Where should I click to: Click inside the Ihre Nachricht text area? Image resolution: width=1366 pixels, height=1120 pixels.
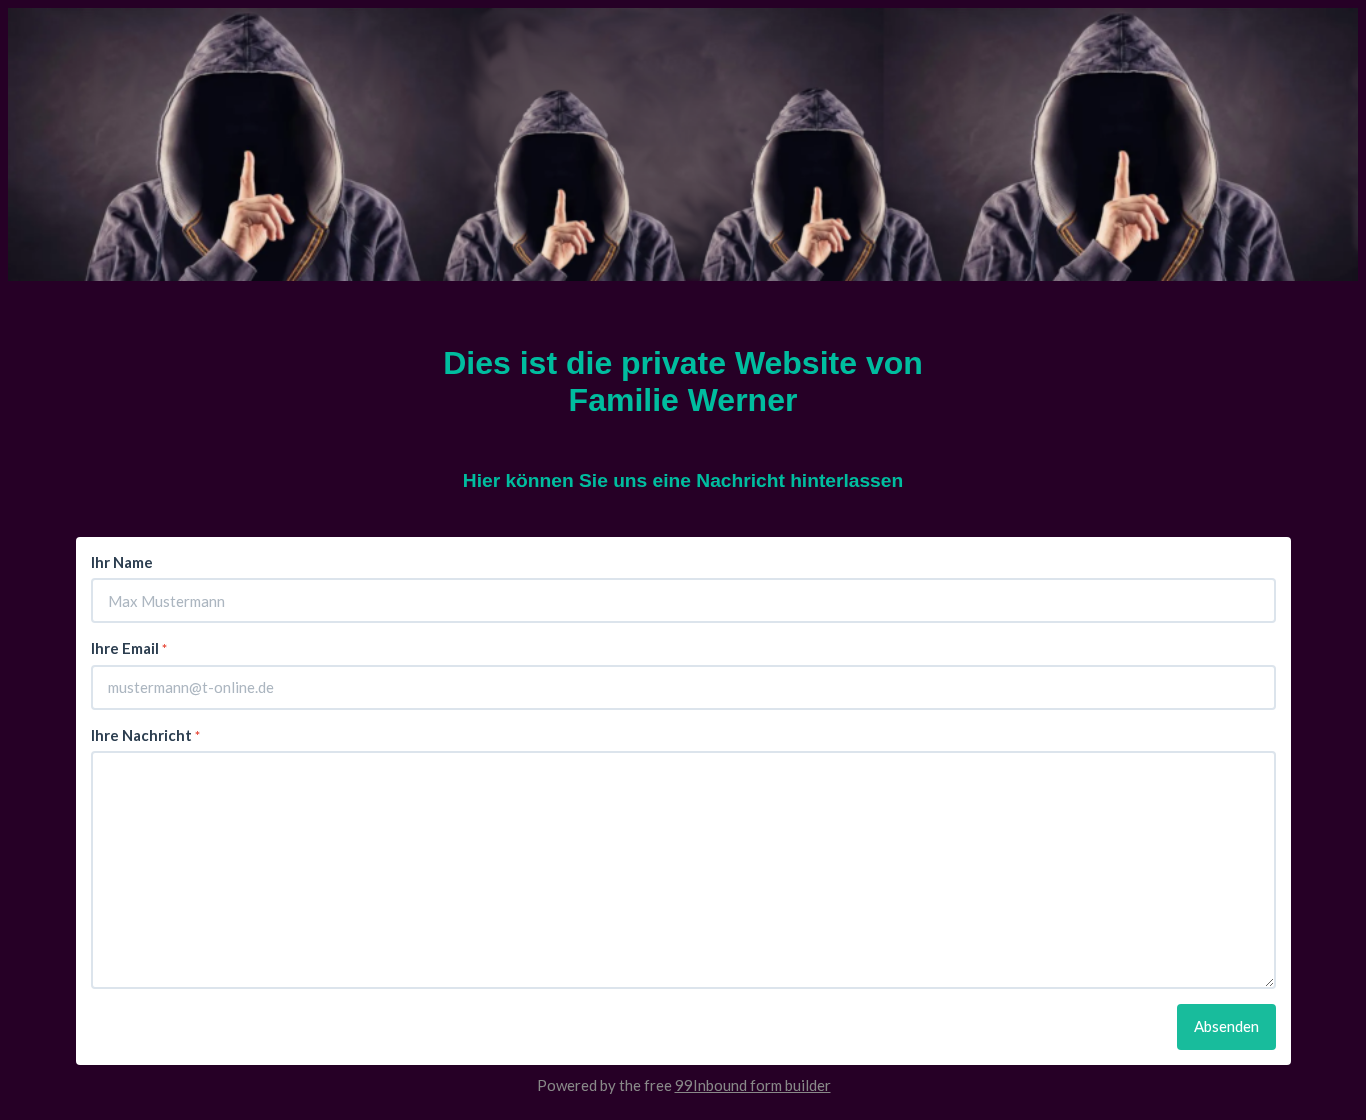[683, 870]
